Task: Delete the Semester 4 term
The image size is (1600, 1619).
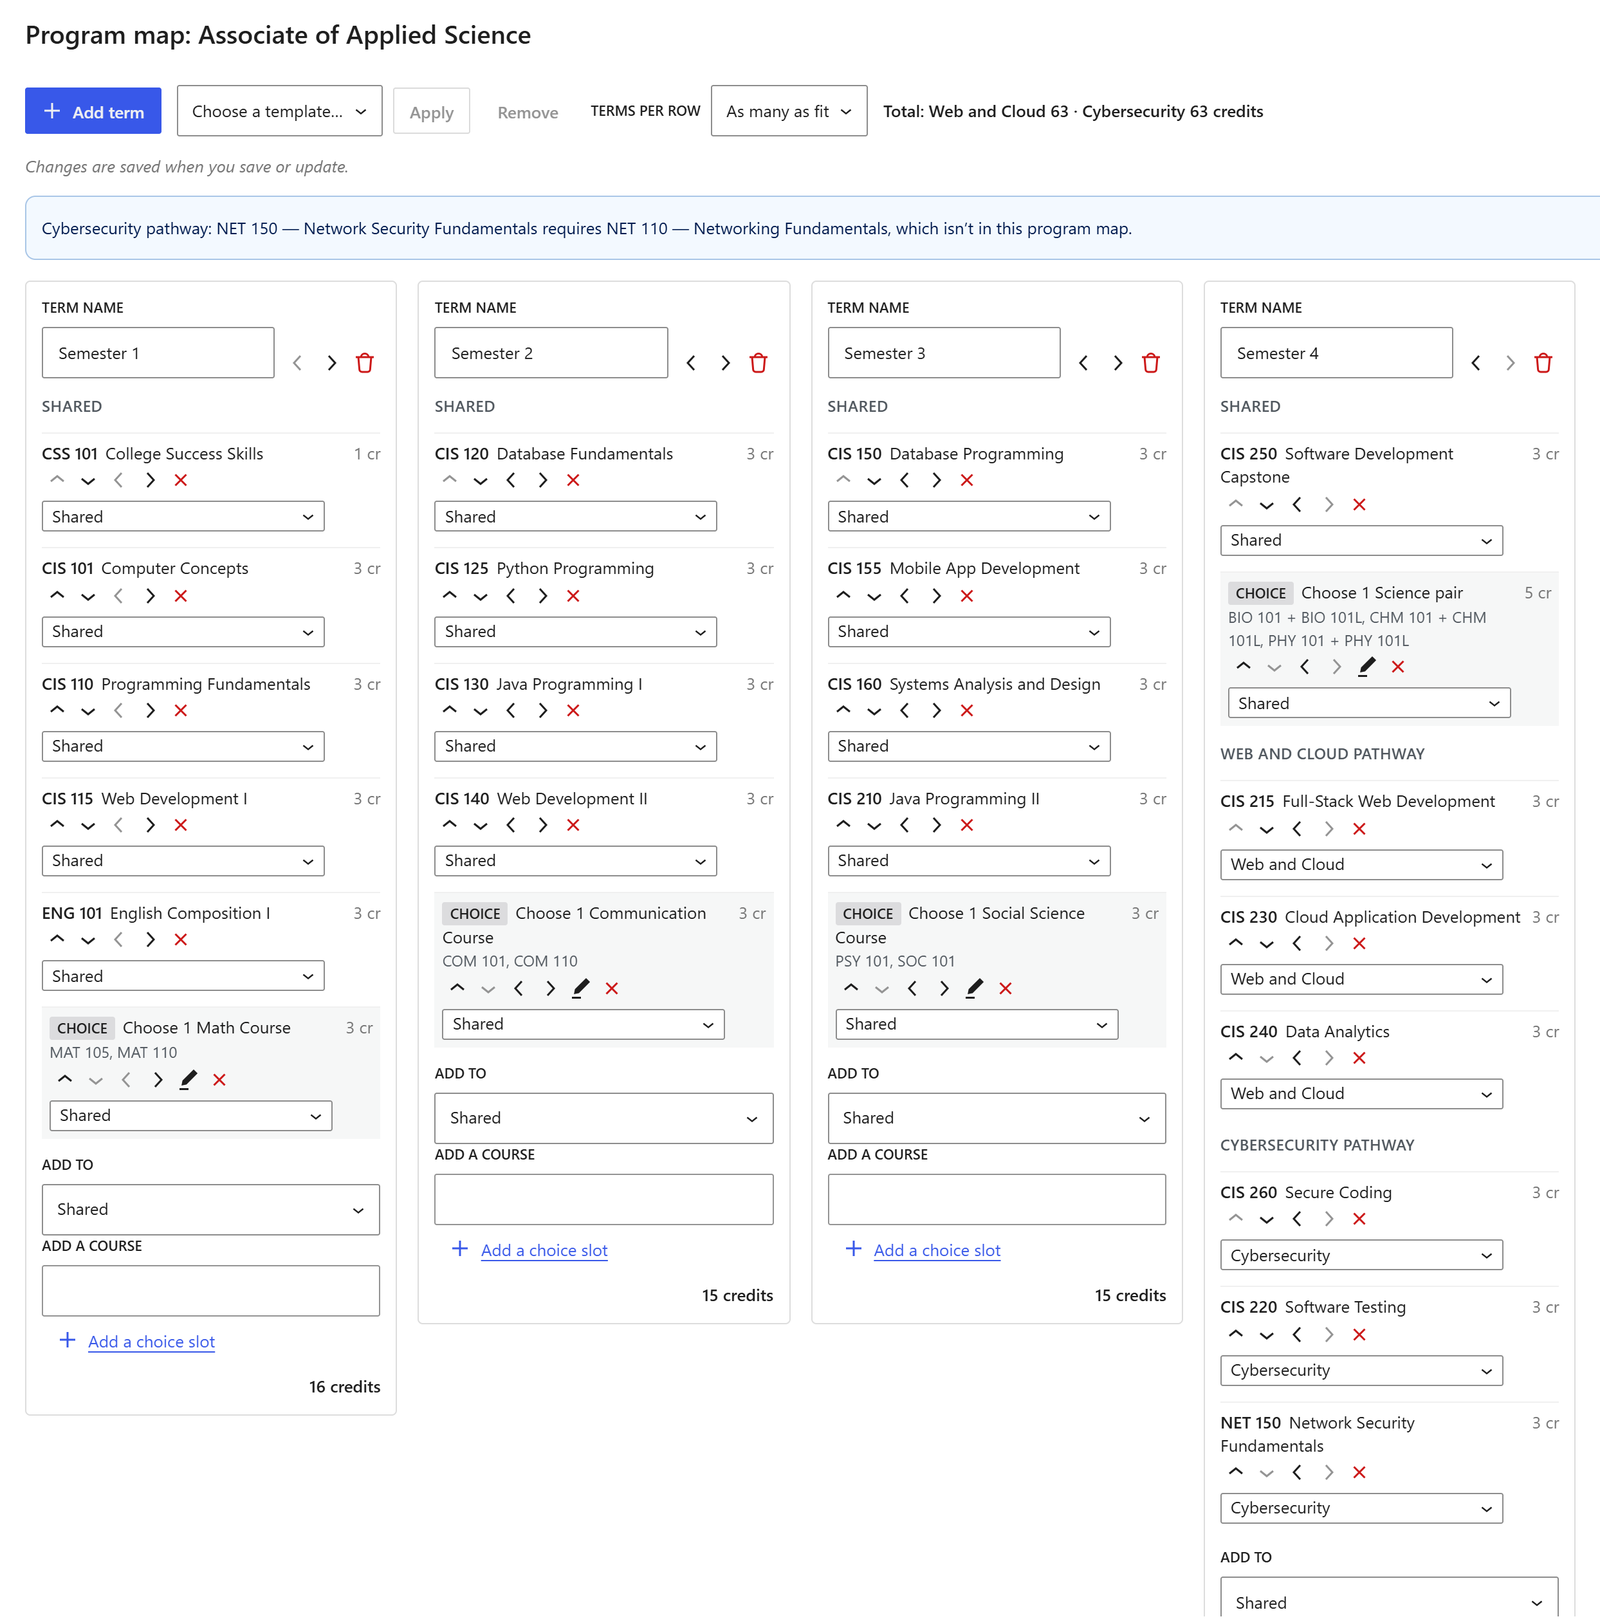Action: point(1543,363)
